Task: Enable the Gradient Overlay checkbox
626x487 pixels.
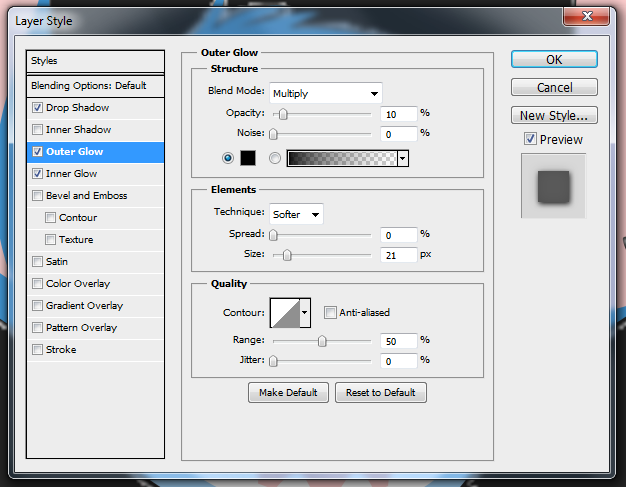Action: pos(38,305)
